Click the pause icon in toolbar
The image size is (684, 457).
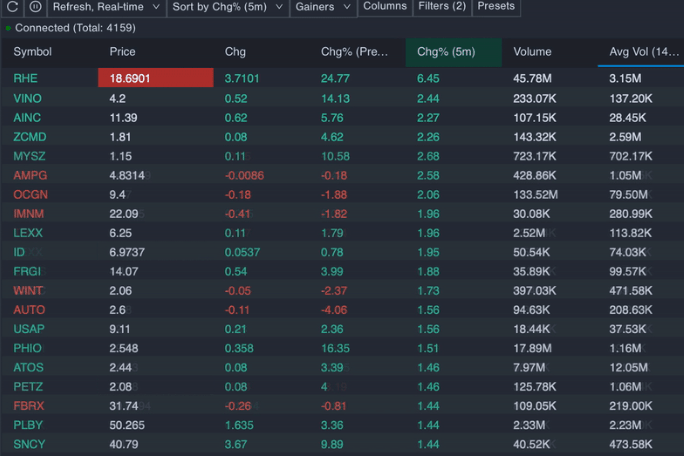tap(35, 7)
